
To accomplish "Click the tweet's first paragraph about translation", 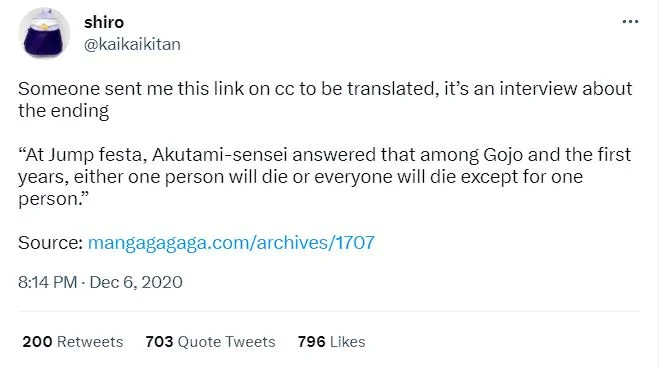I will 325,100.
